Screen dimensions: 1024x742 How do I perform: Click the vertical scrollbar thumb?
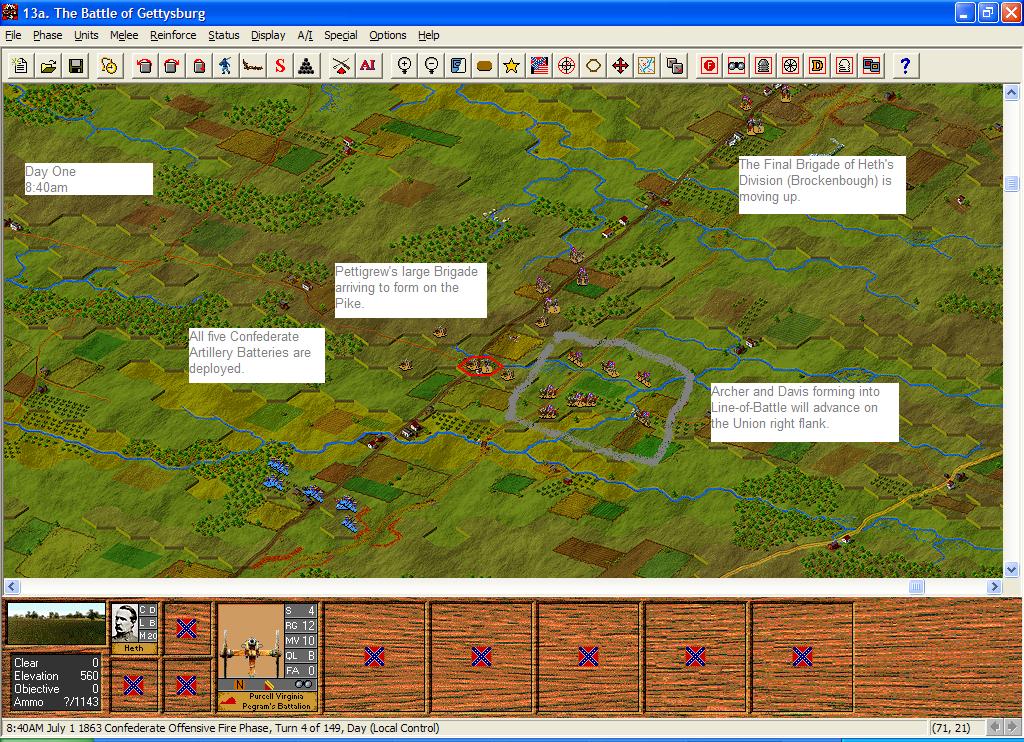point(1011,184)
